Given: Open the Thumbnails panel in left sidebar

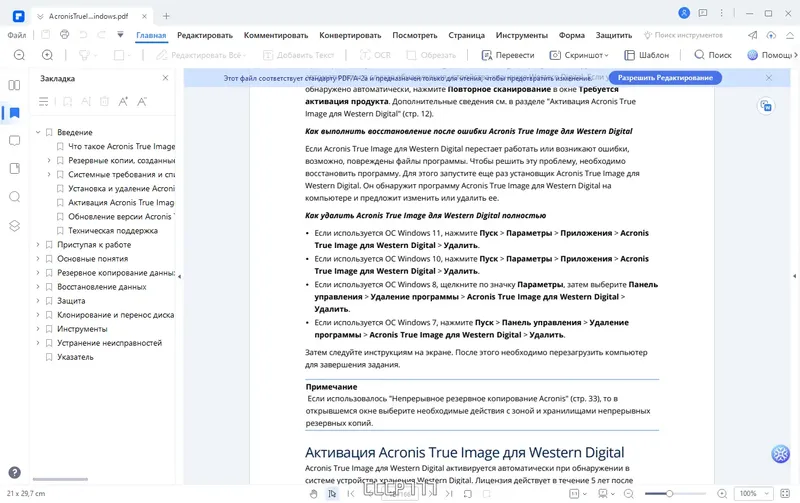Looking at the screenshot, I should pos(14,86).
